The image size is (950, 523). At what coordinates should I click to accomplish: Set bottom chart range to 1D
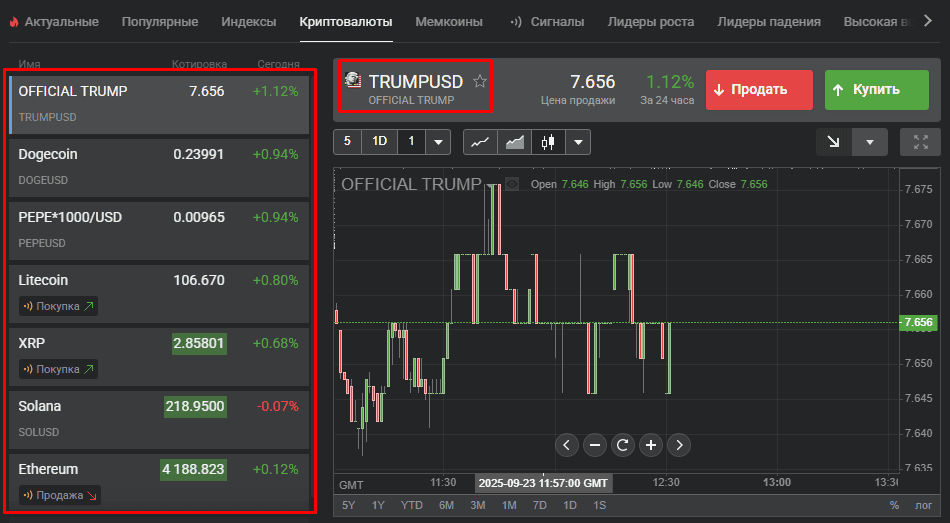(x=570, y=505)
